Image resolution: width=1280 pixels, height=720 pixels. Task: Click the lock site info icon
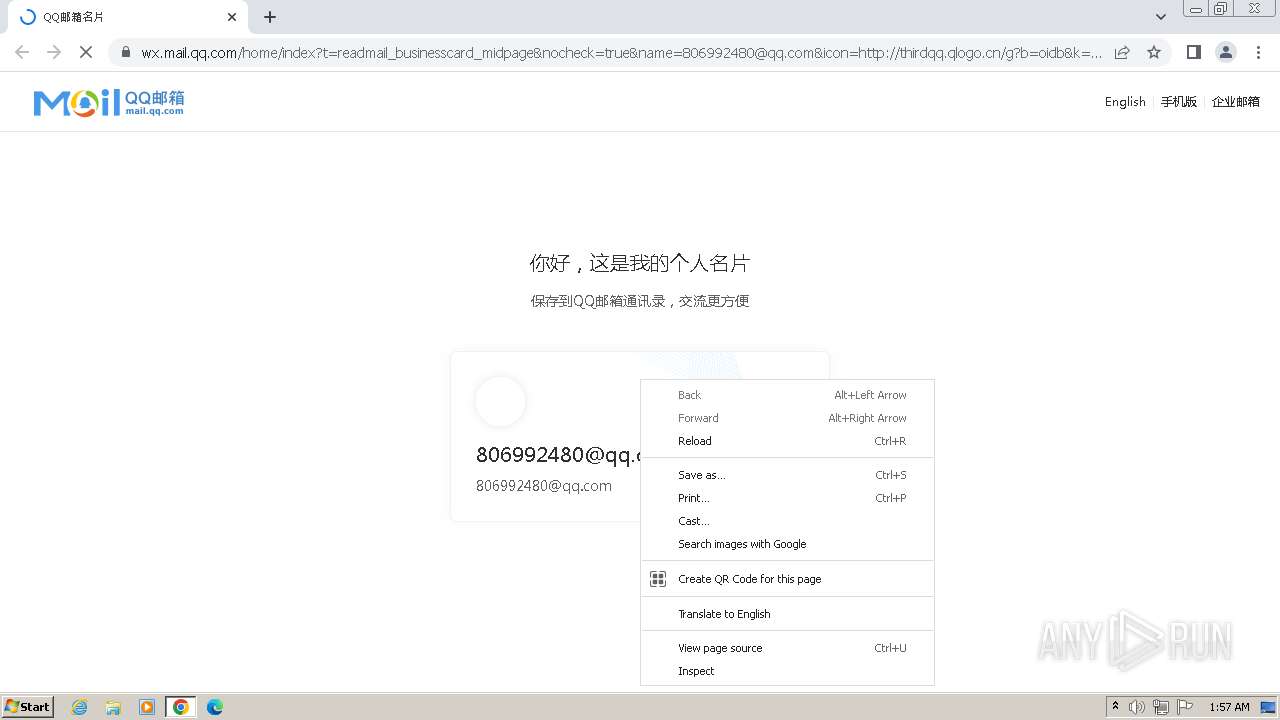pos(125,52)
